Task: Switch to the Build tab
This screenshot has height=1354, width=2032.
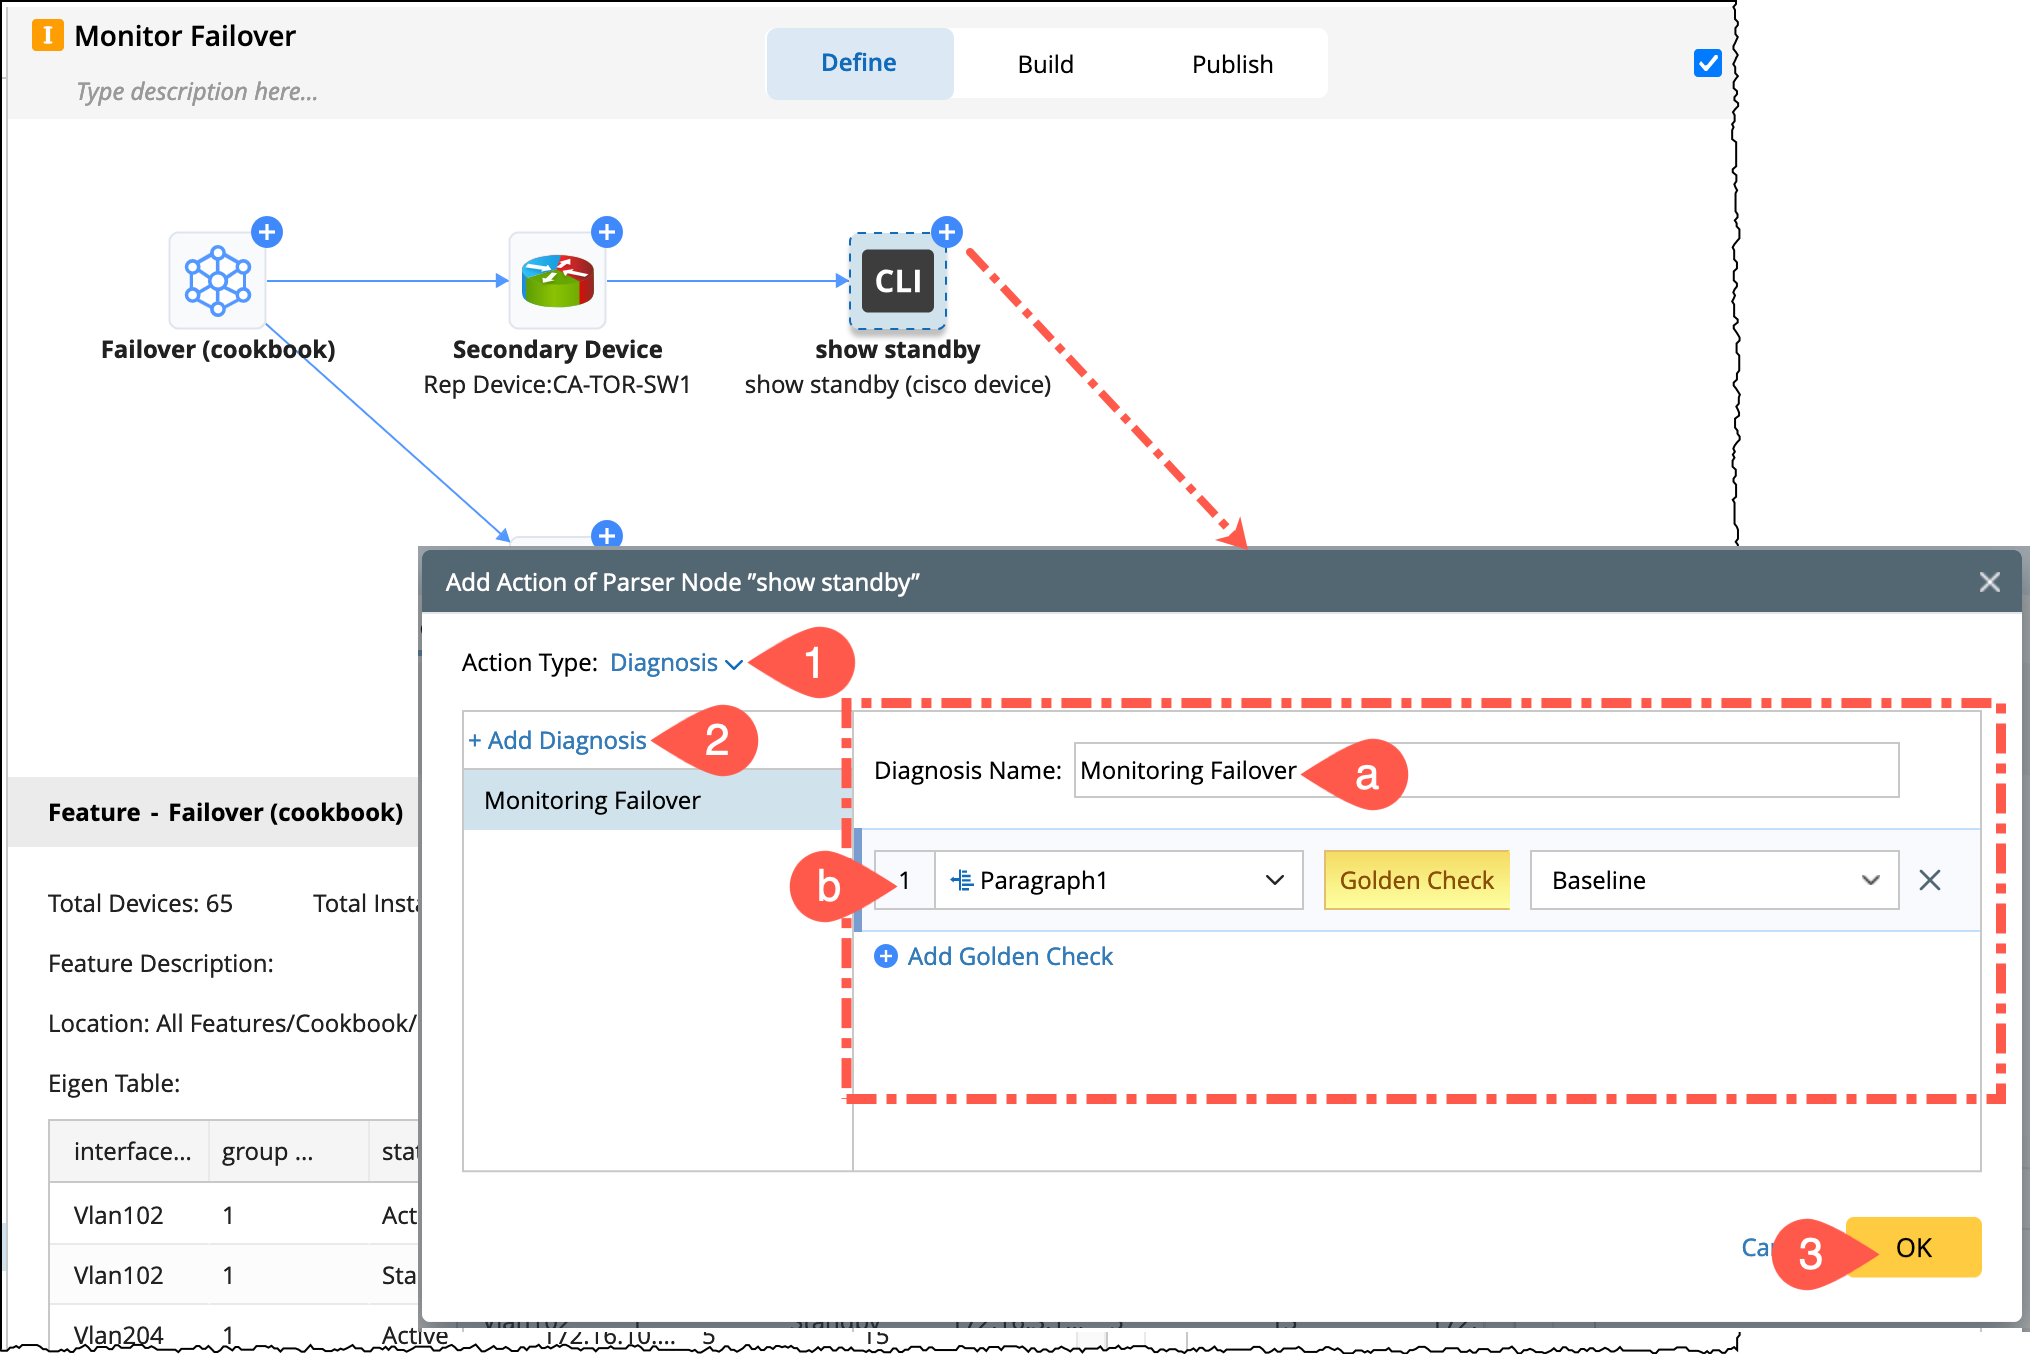Action: (1045, 64)
